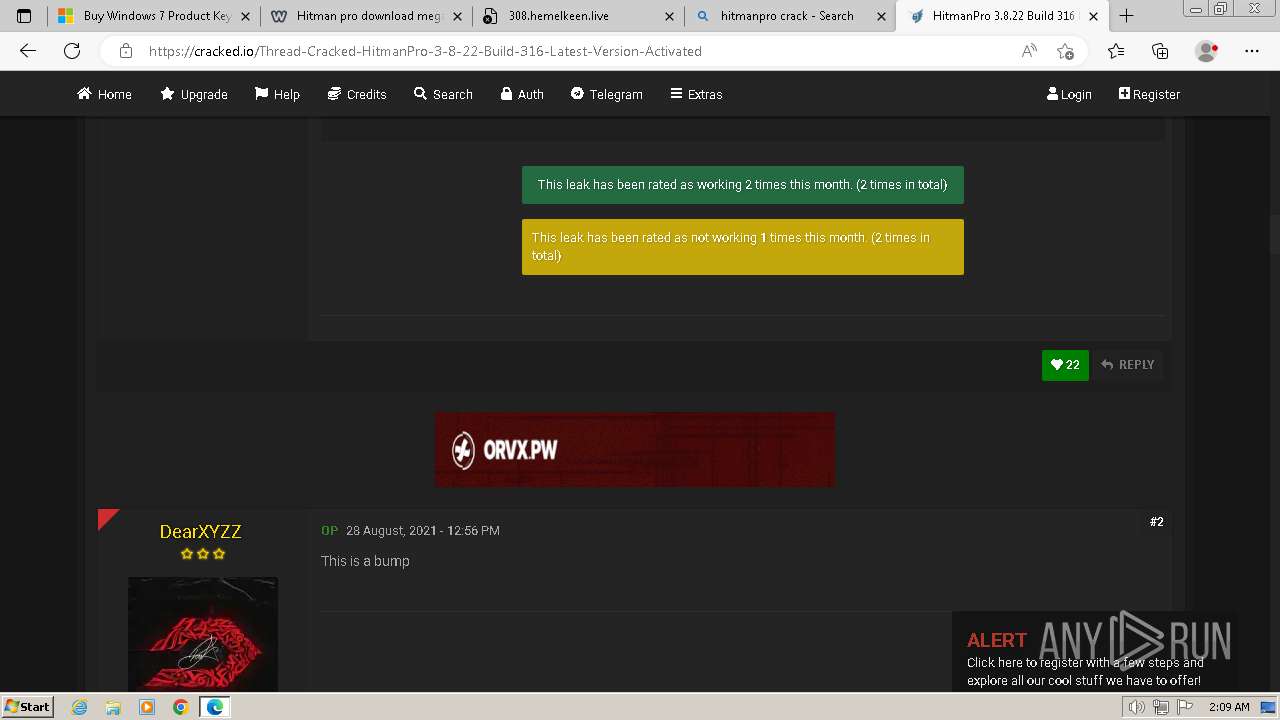
Task: Launch Chrome from taskbar
Action: [180, 707]
